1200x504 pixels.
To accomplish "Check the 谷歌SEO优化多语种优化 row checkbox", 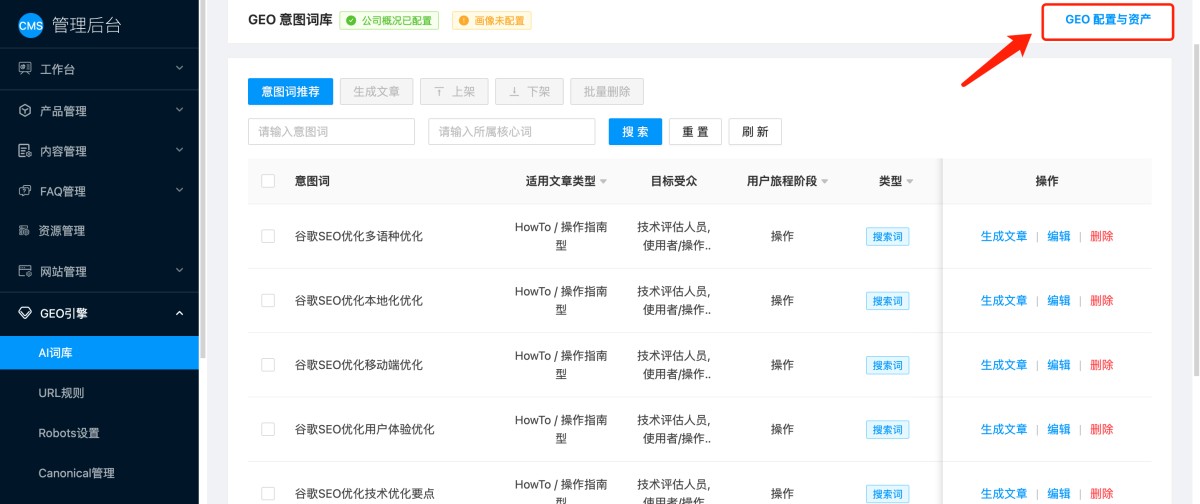I will [x=268, y=236].
